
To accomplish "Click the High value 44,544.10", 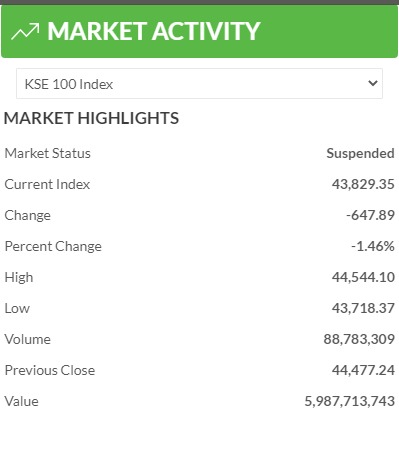I will pyautogui.click(x=363, y=277).
